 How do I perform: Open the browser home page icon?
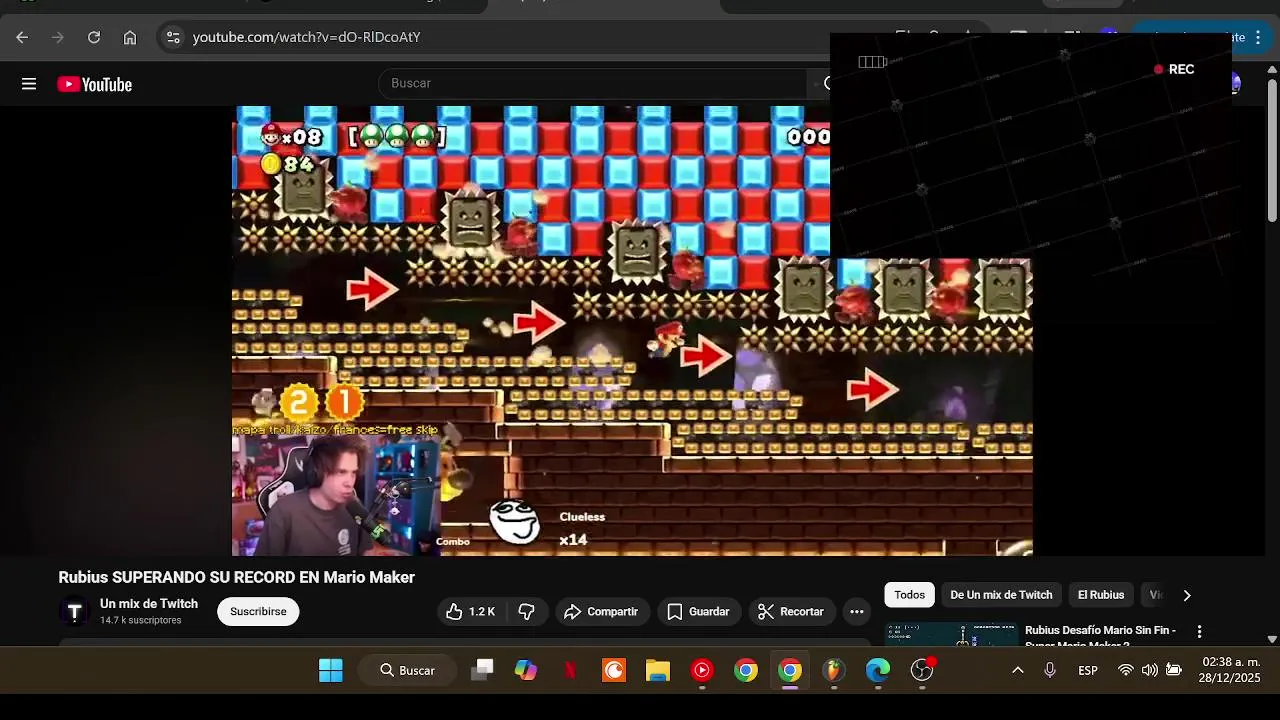coord(130,37)
